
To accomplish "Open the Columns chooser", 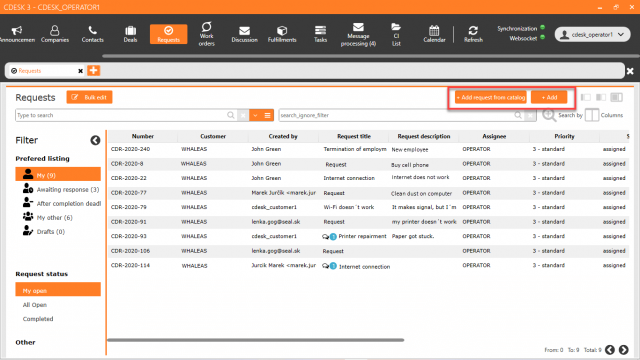I will [x=604, y=116].
